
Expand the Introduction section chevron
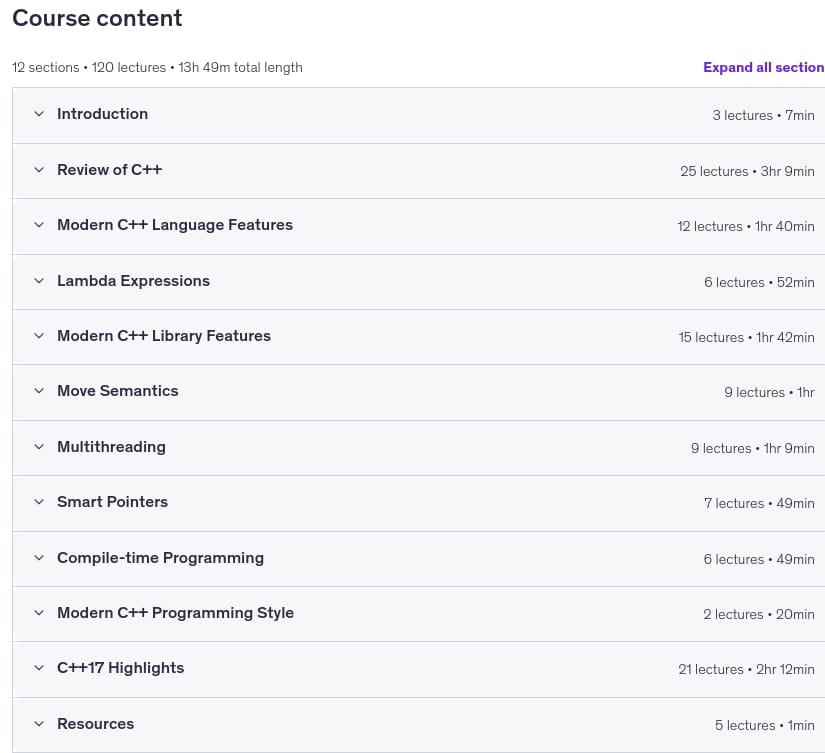tap(39, 114)
